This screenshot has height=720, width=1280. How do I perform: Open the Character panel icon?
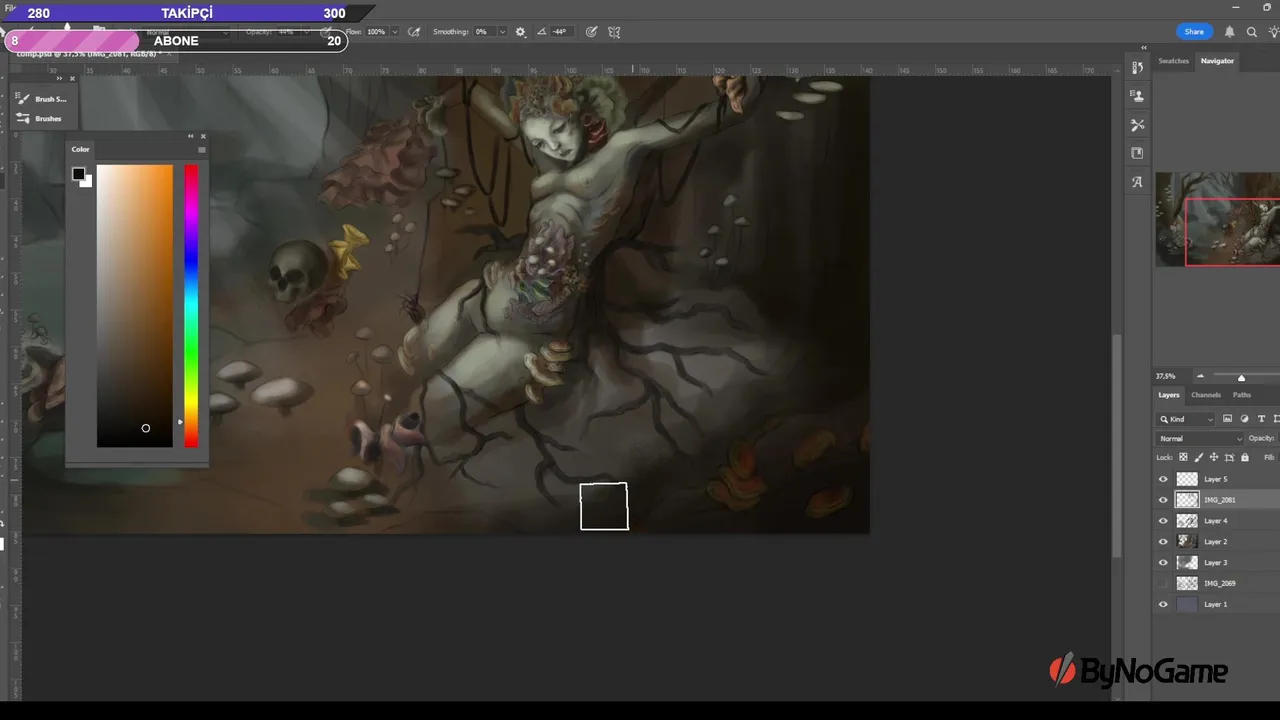click(x=1137, y=182)
